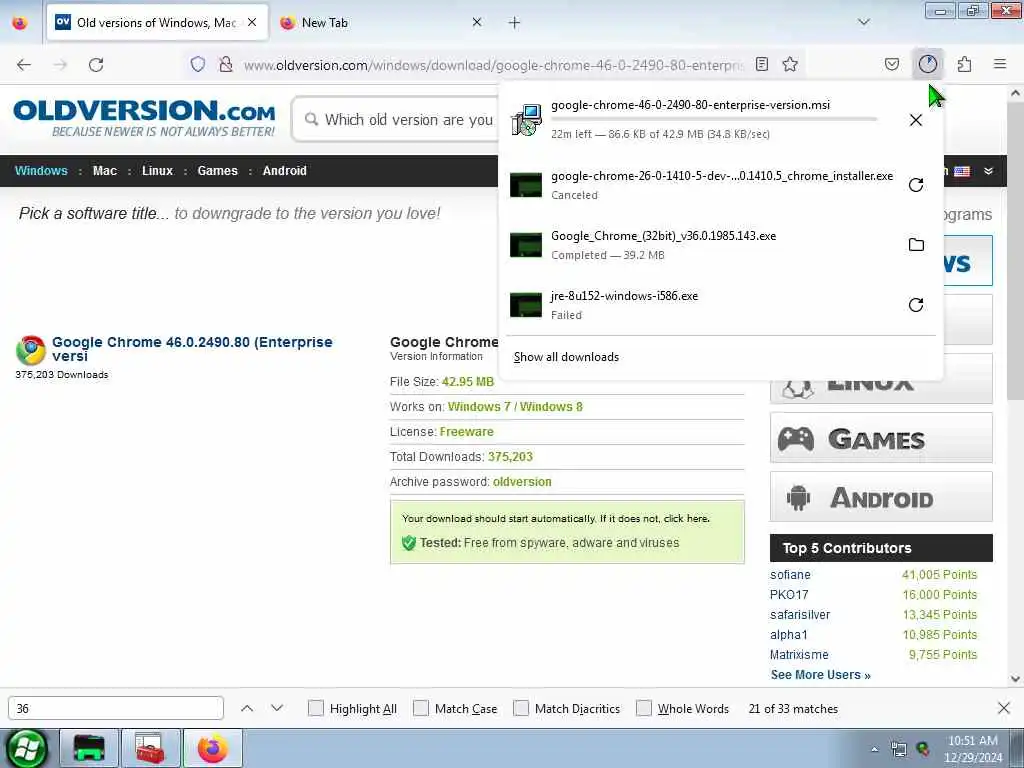Open the Pocket save icon

[891, 64]
